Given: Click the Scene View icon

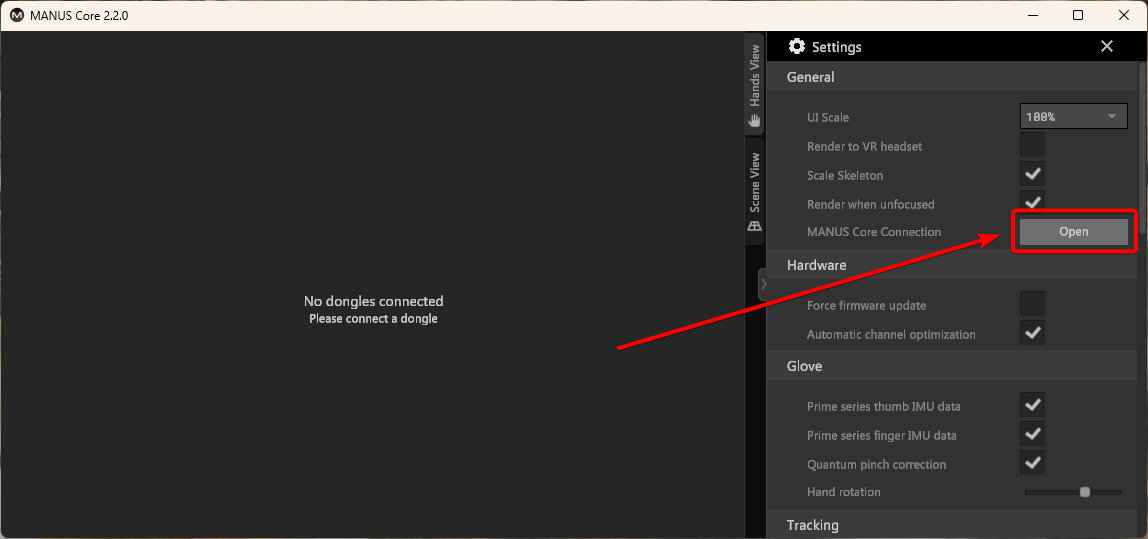Looking at the screenshot, I should pyautogui.click(x=755, y=226).
